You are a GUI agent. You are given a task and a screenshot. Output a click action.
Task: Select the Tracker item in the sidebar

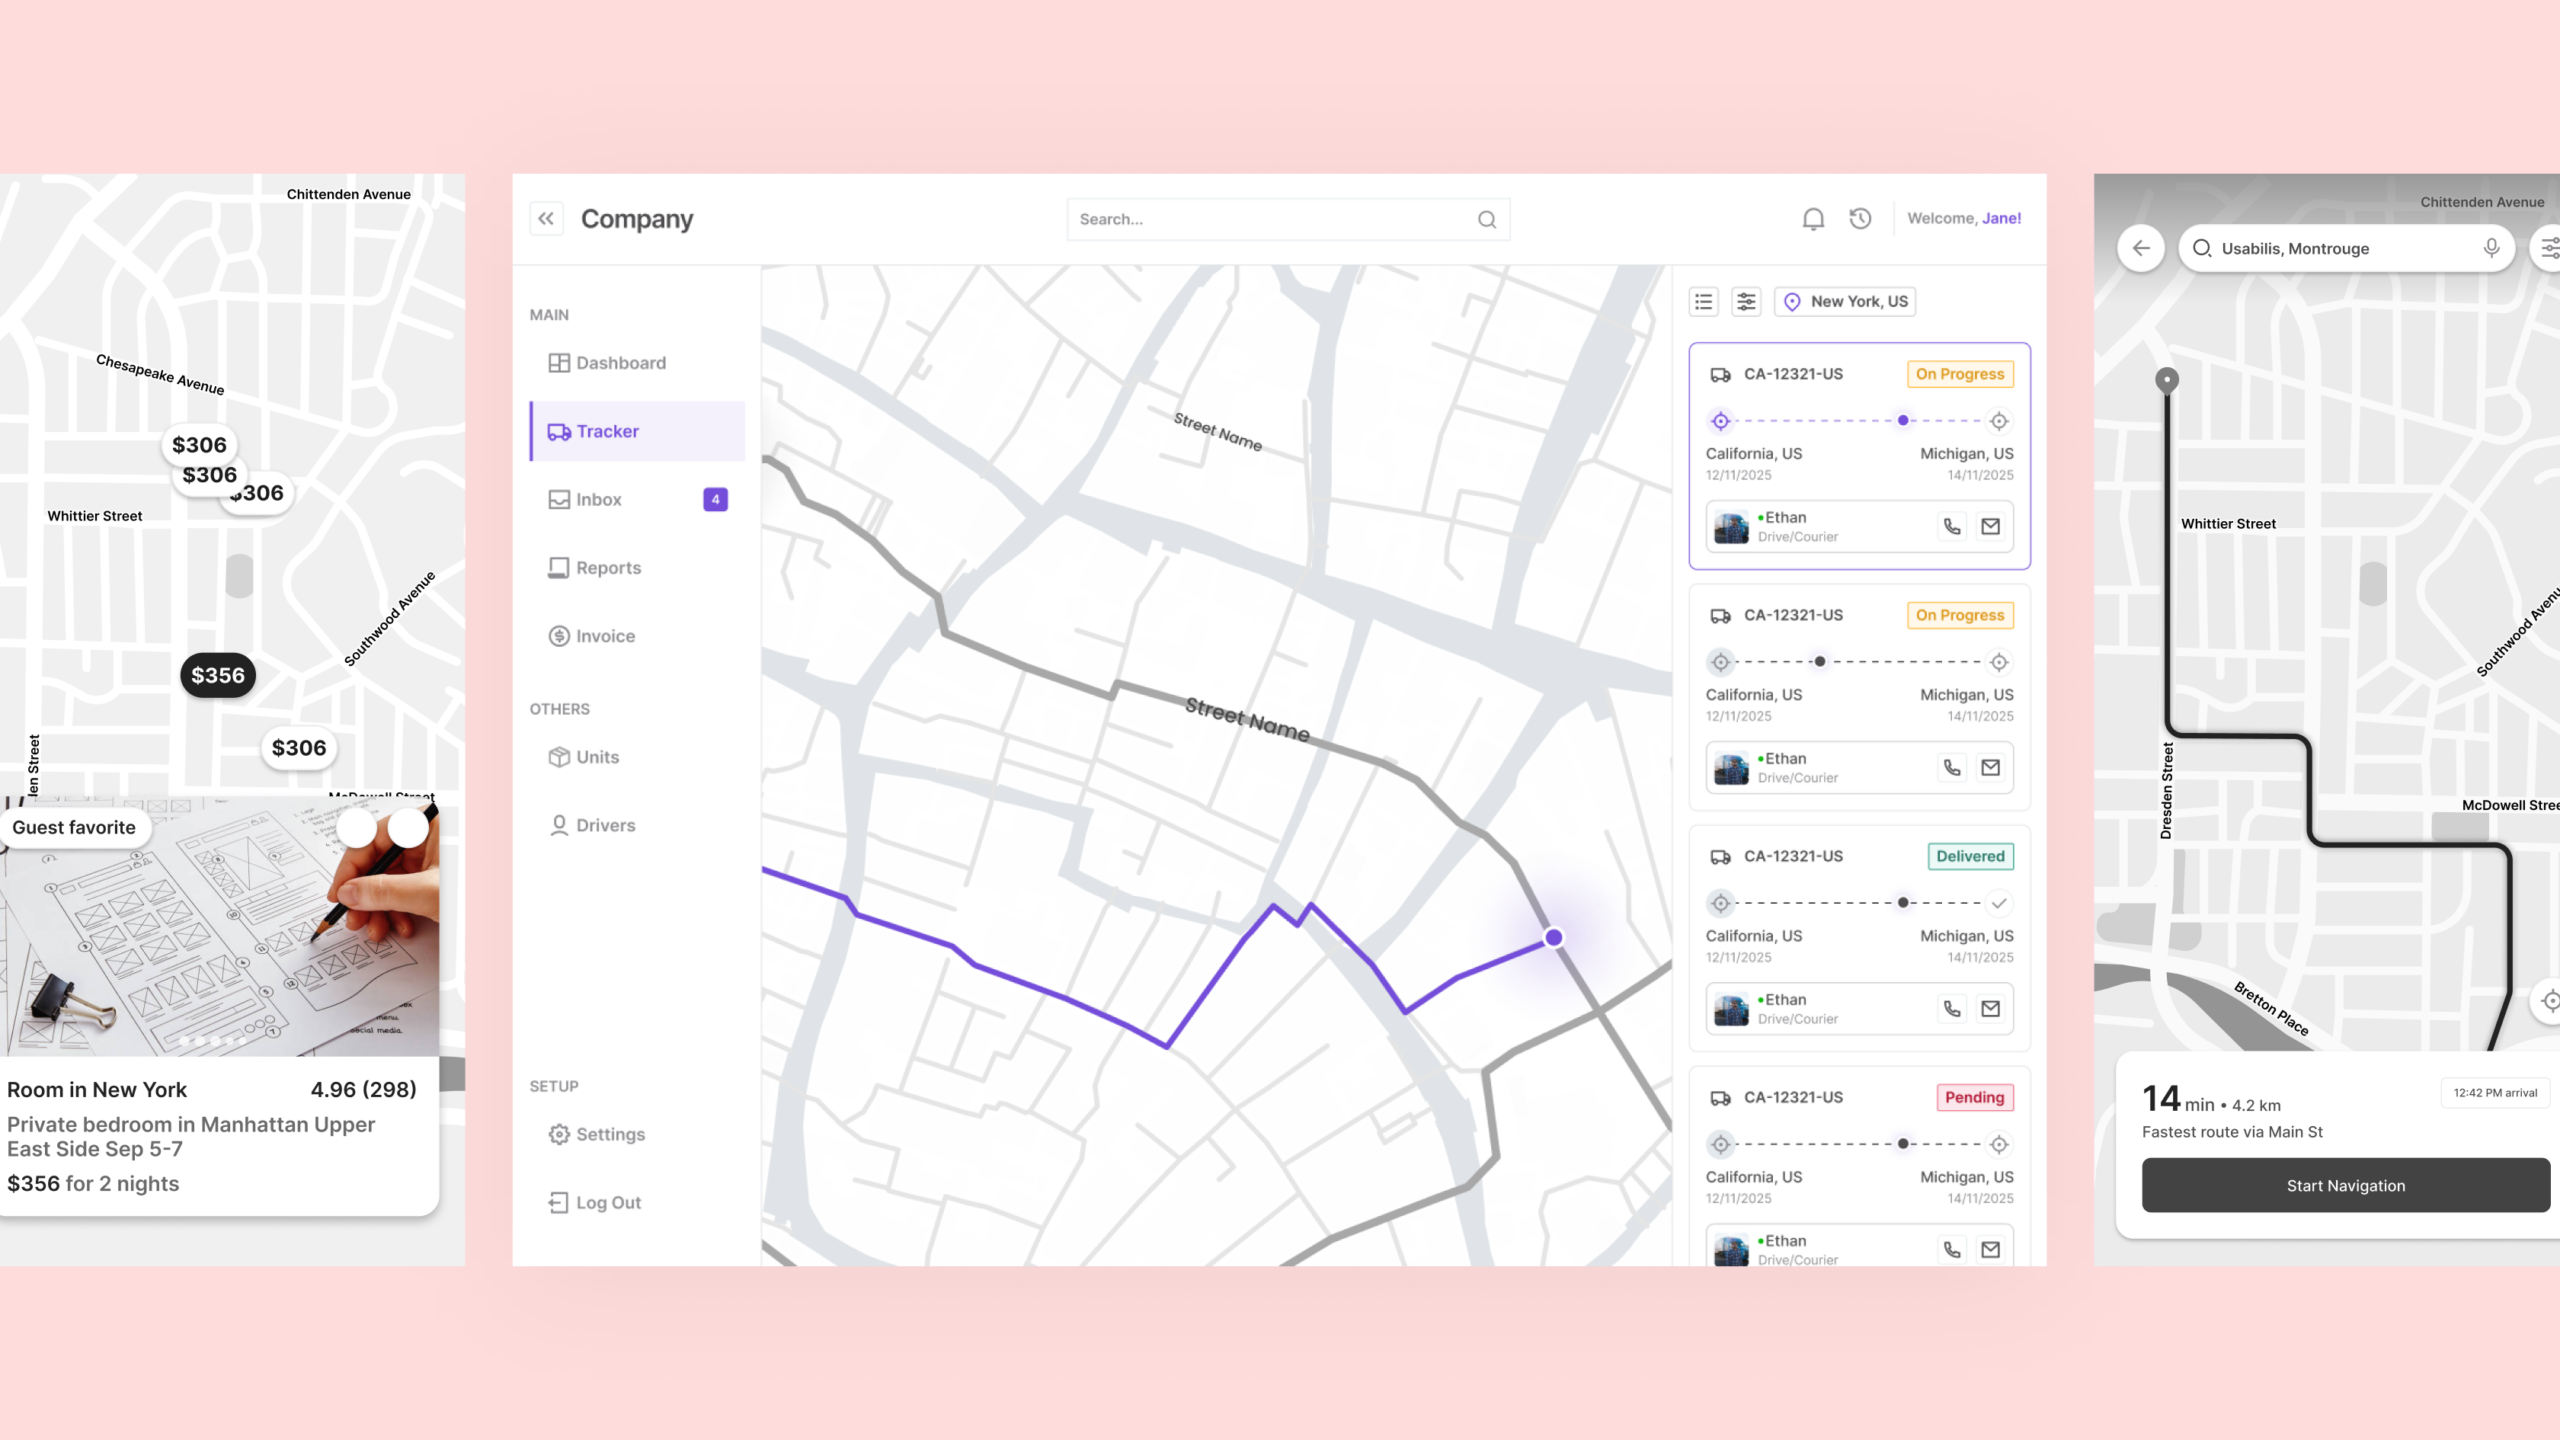coord(608,431)
